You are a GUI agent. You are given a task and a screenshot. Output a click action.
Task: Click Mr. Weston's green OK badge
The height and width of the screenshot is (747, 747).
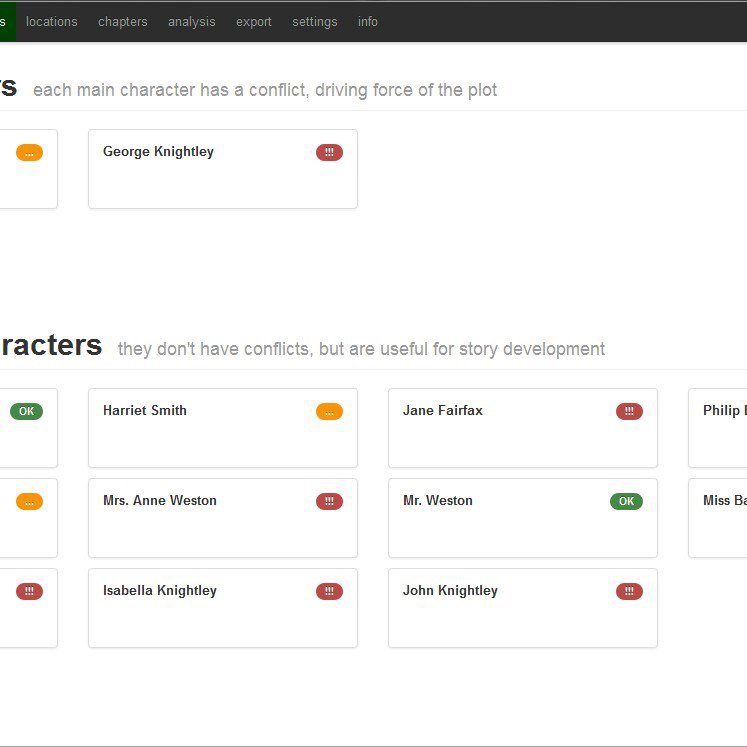[x=626, y=502]
